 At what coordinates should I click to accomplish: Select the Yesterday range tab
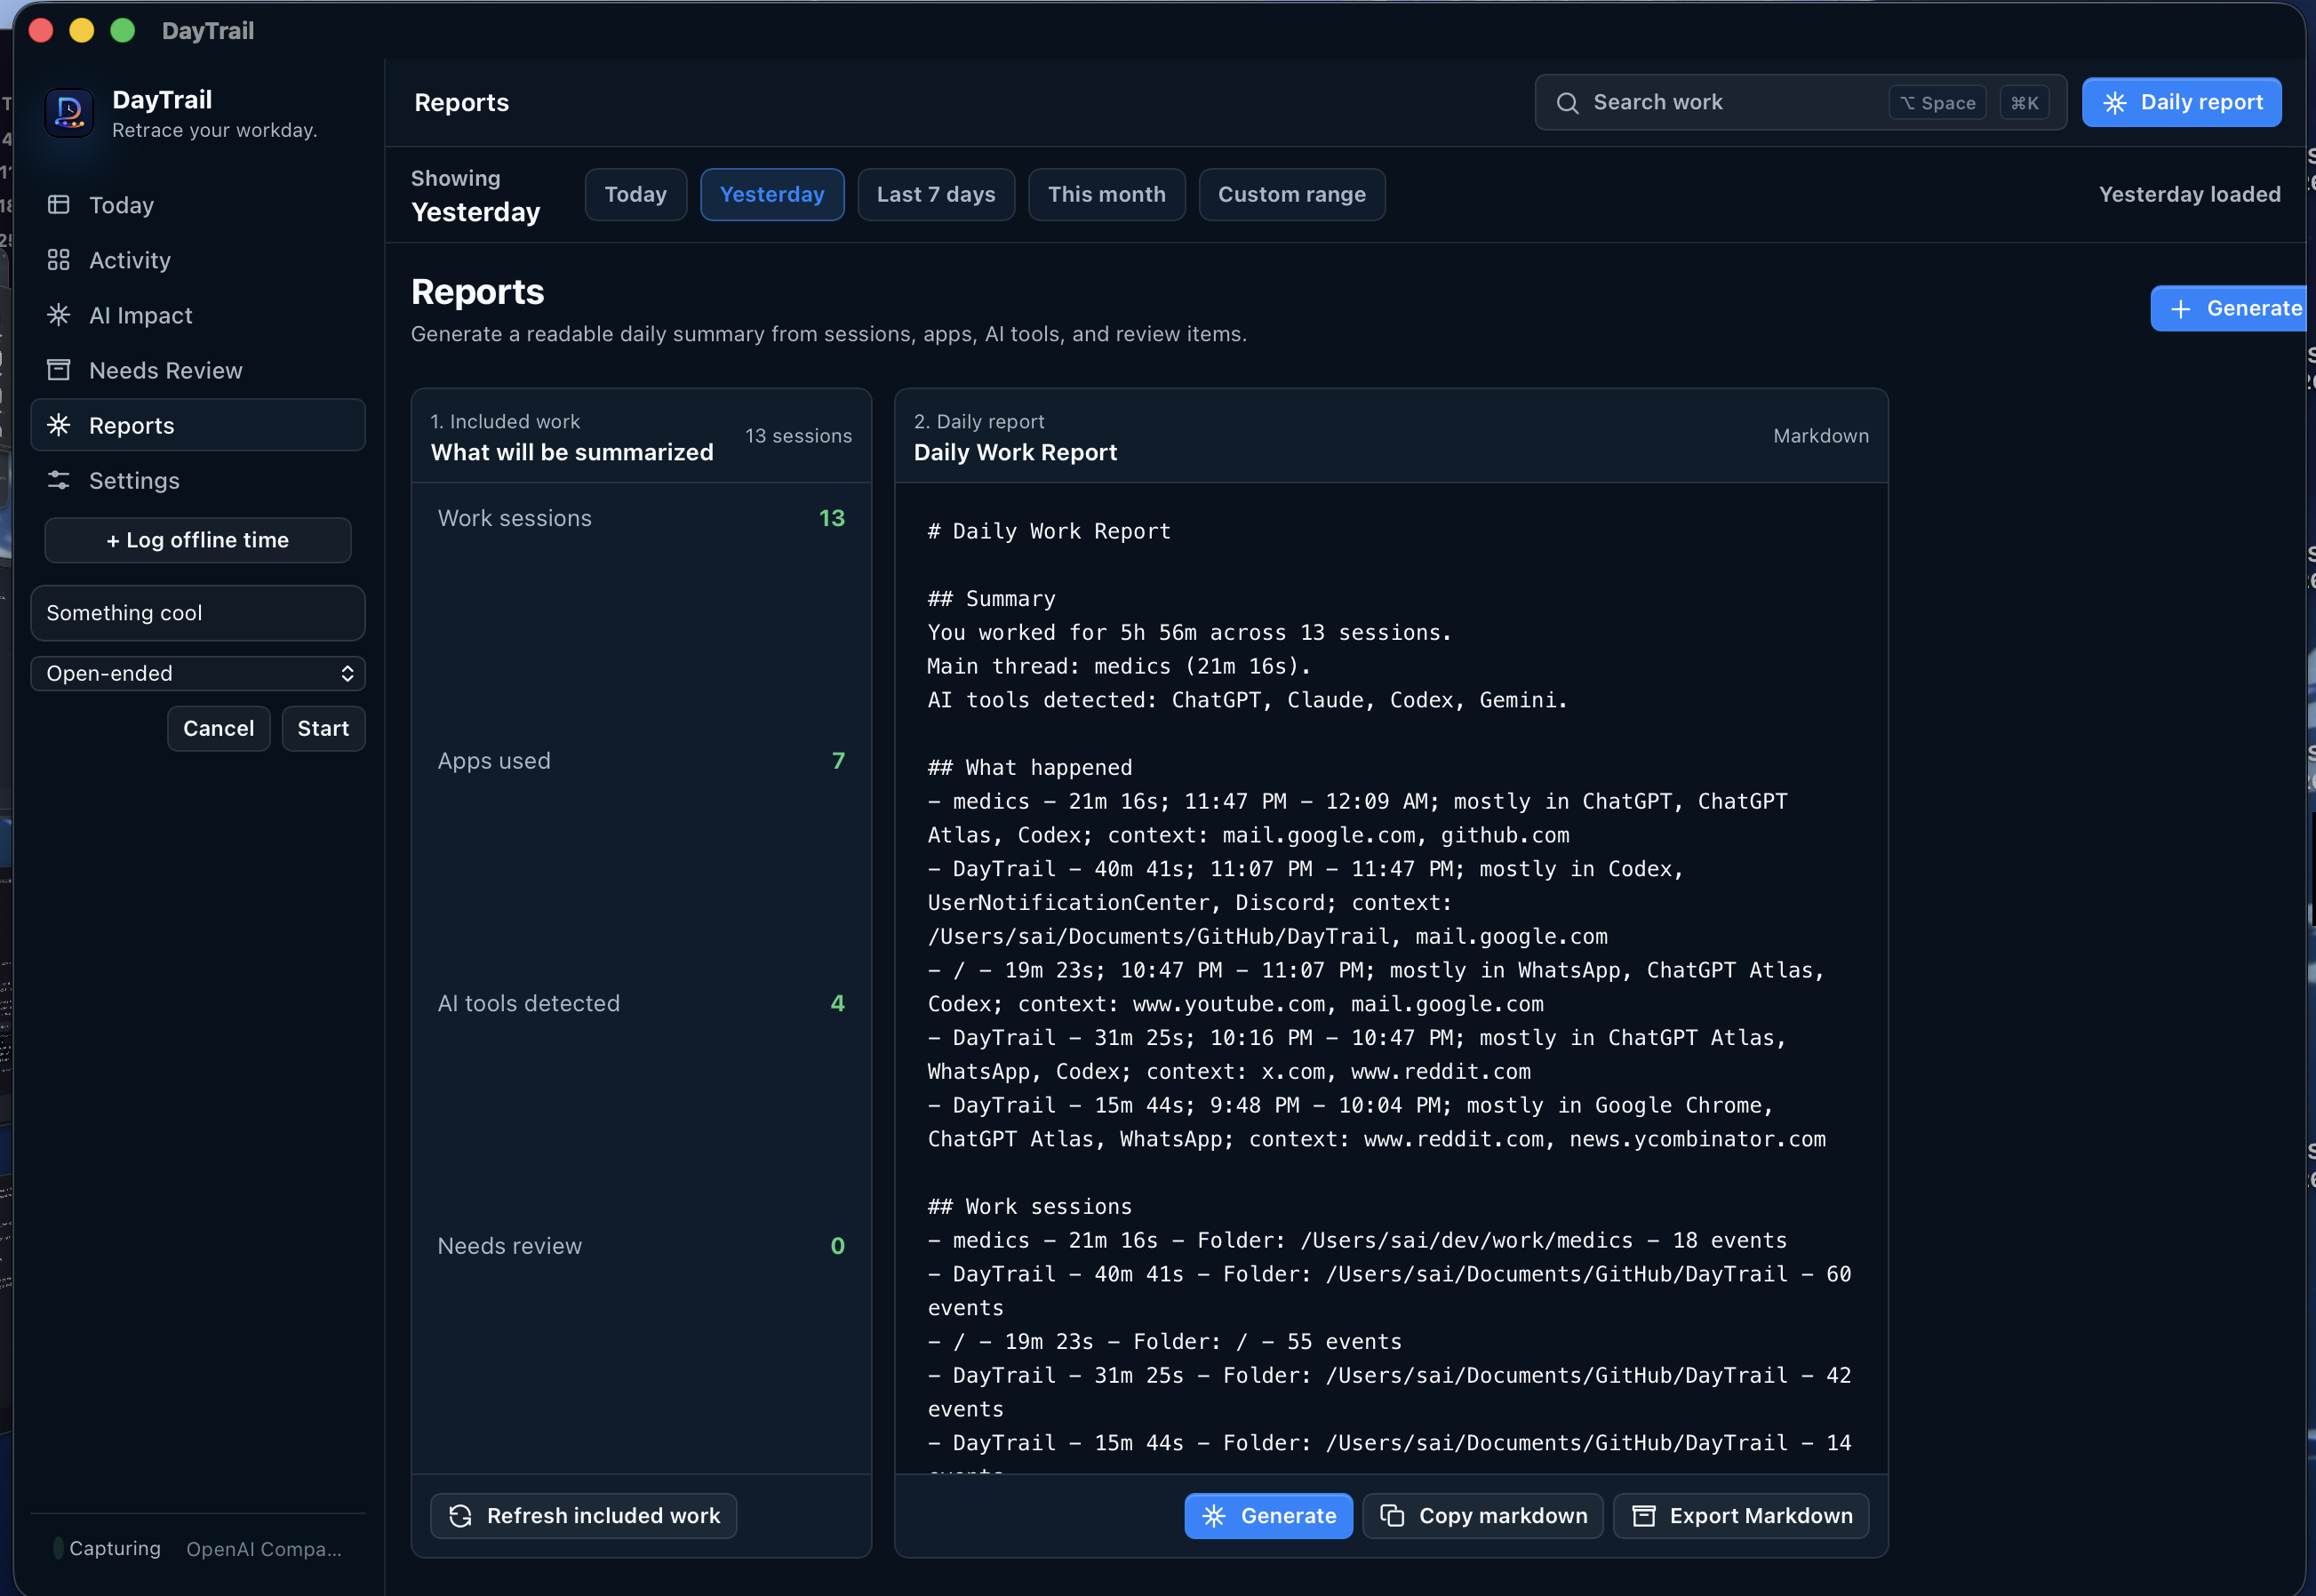771,194
